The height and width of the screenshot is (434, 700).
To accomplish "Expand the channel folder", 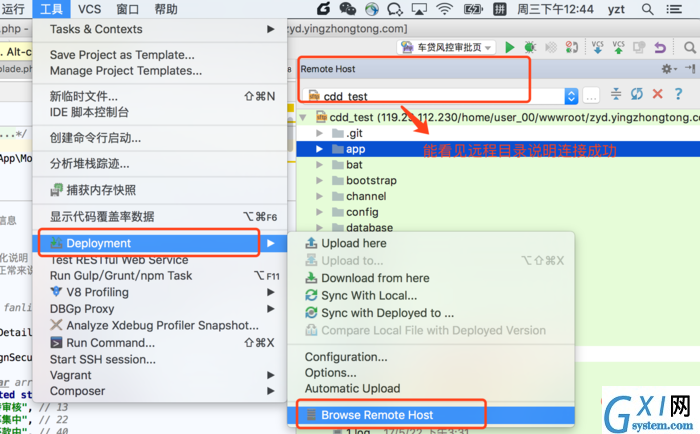I will [319, 196].
